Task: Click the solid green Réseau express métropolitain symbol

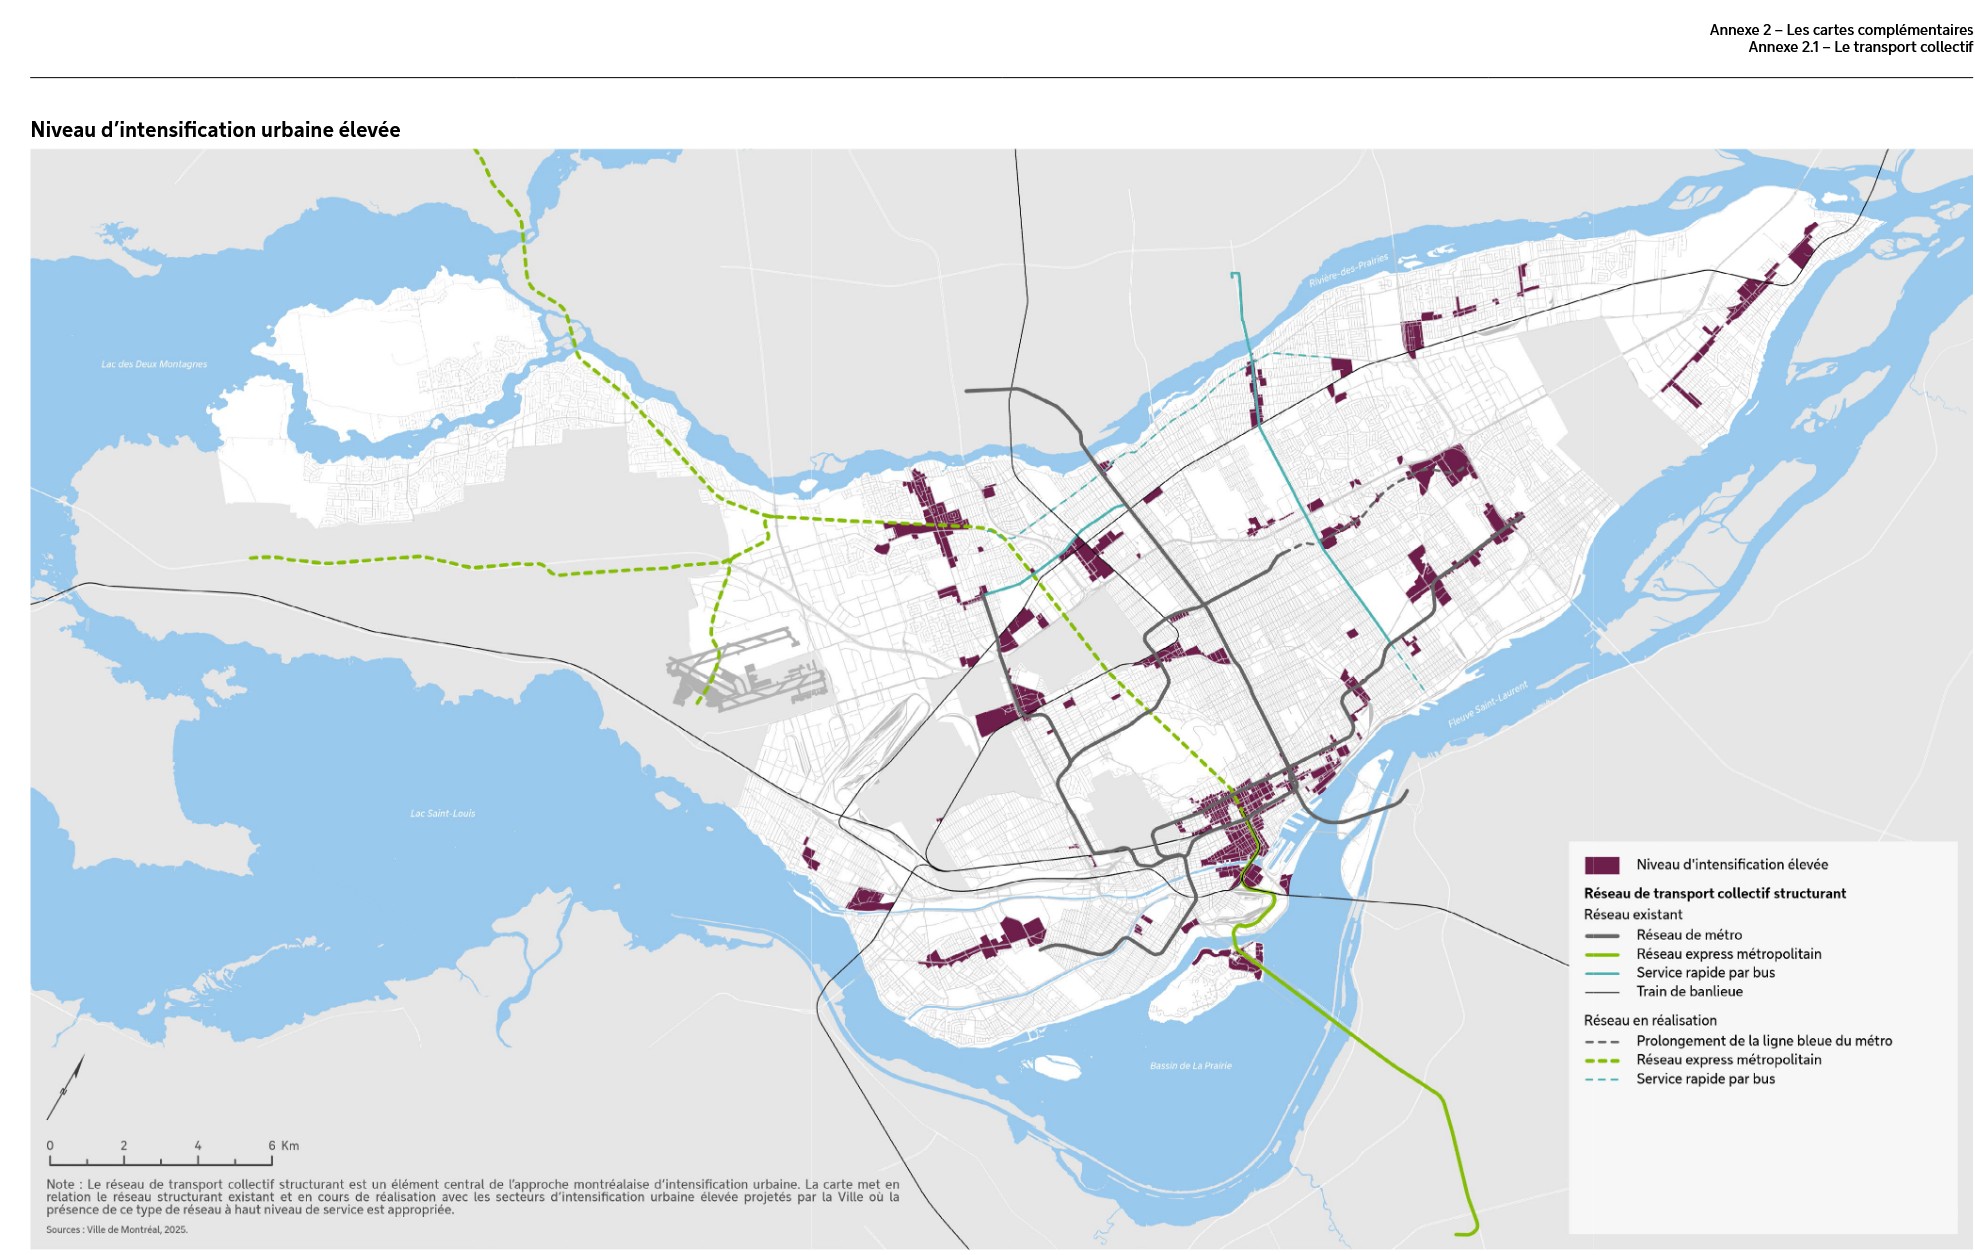Action: point(1601,955)
